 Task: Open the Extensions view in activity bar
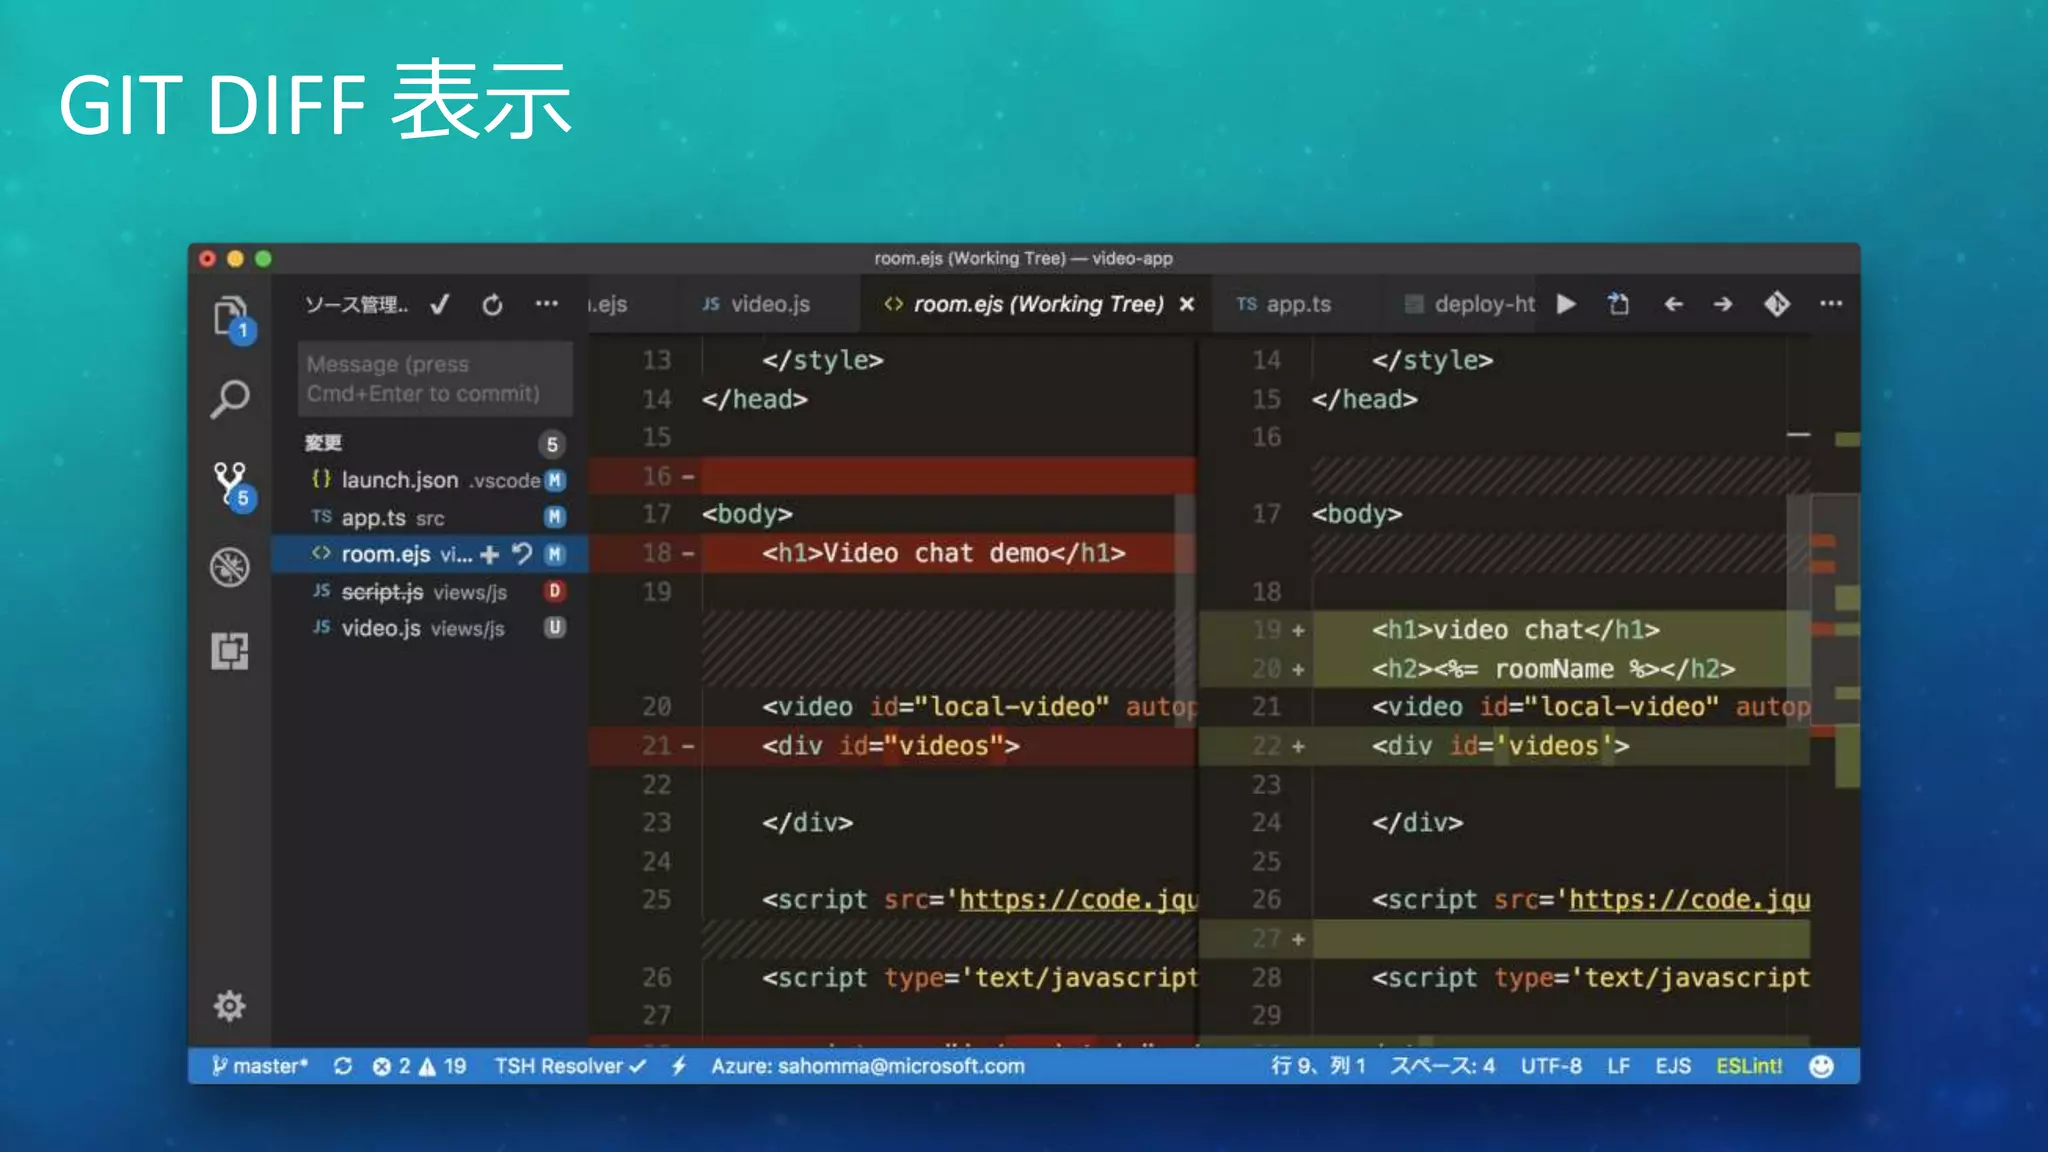pyautogui.click(x=230, y=651)
